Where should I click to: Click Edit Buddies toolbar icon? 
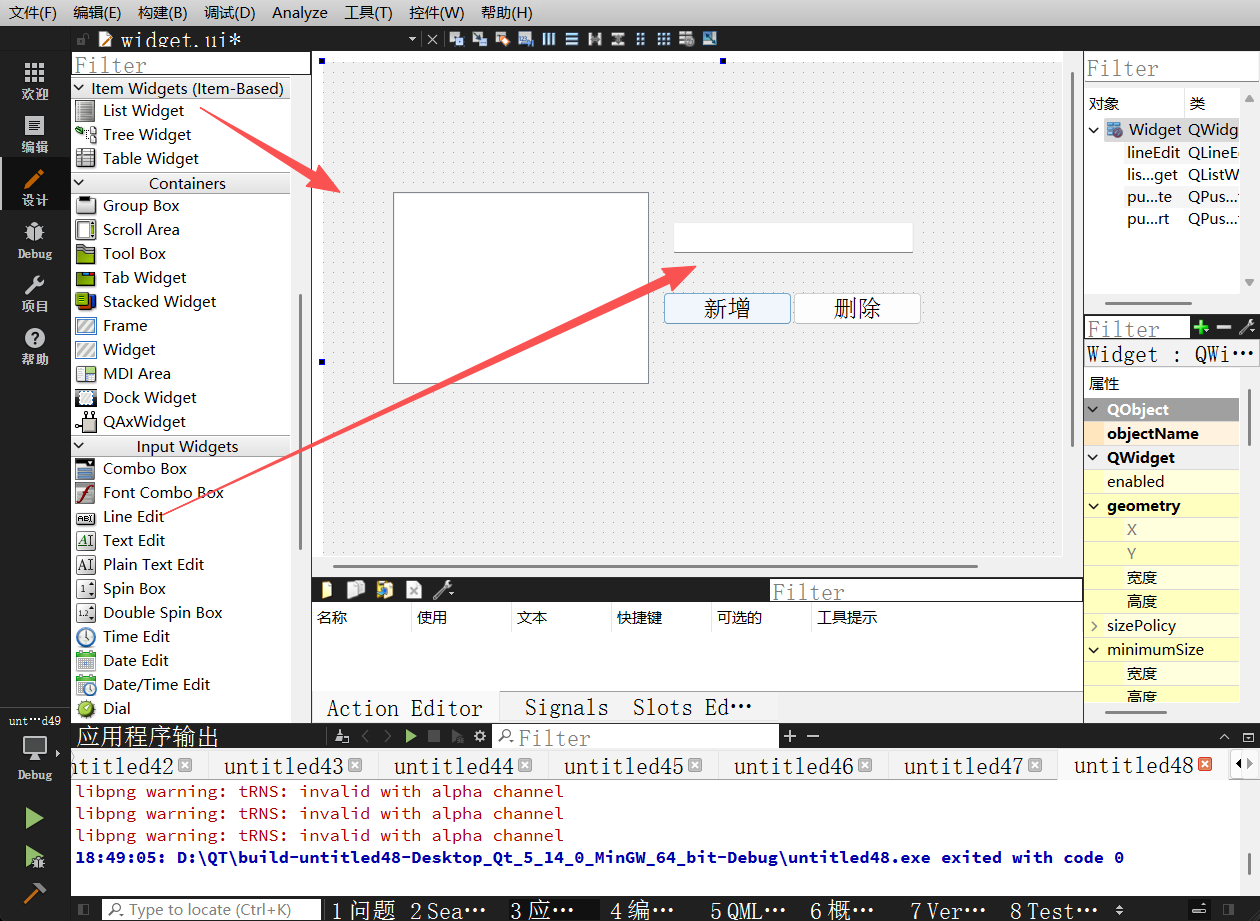point(503,39)
